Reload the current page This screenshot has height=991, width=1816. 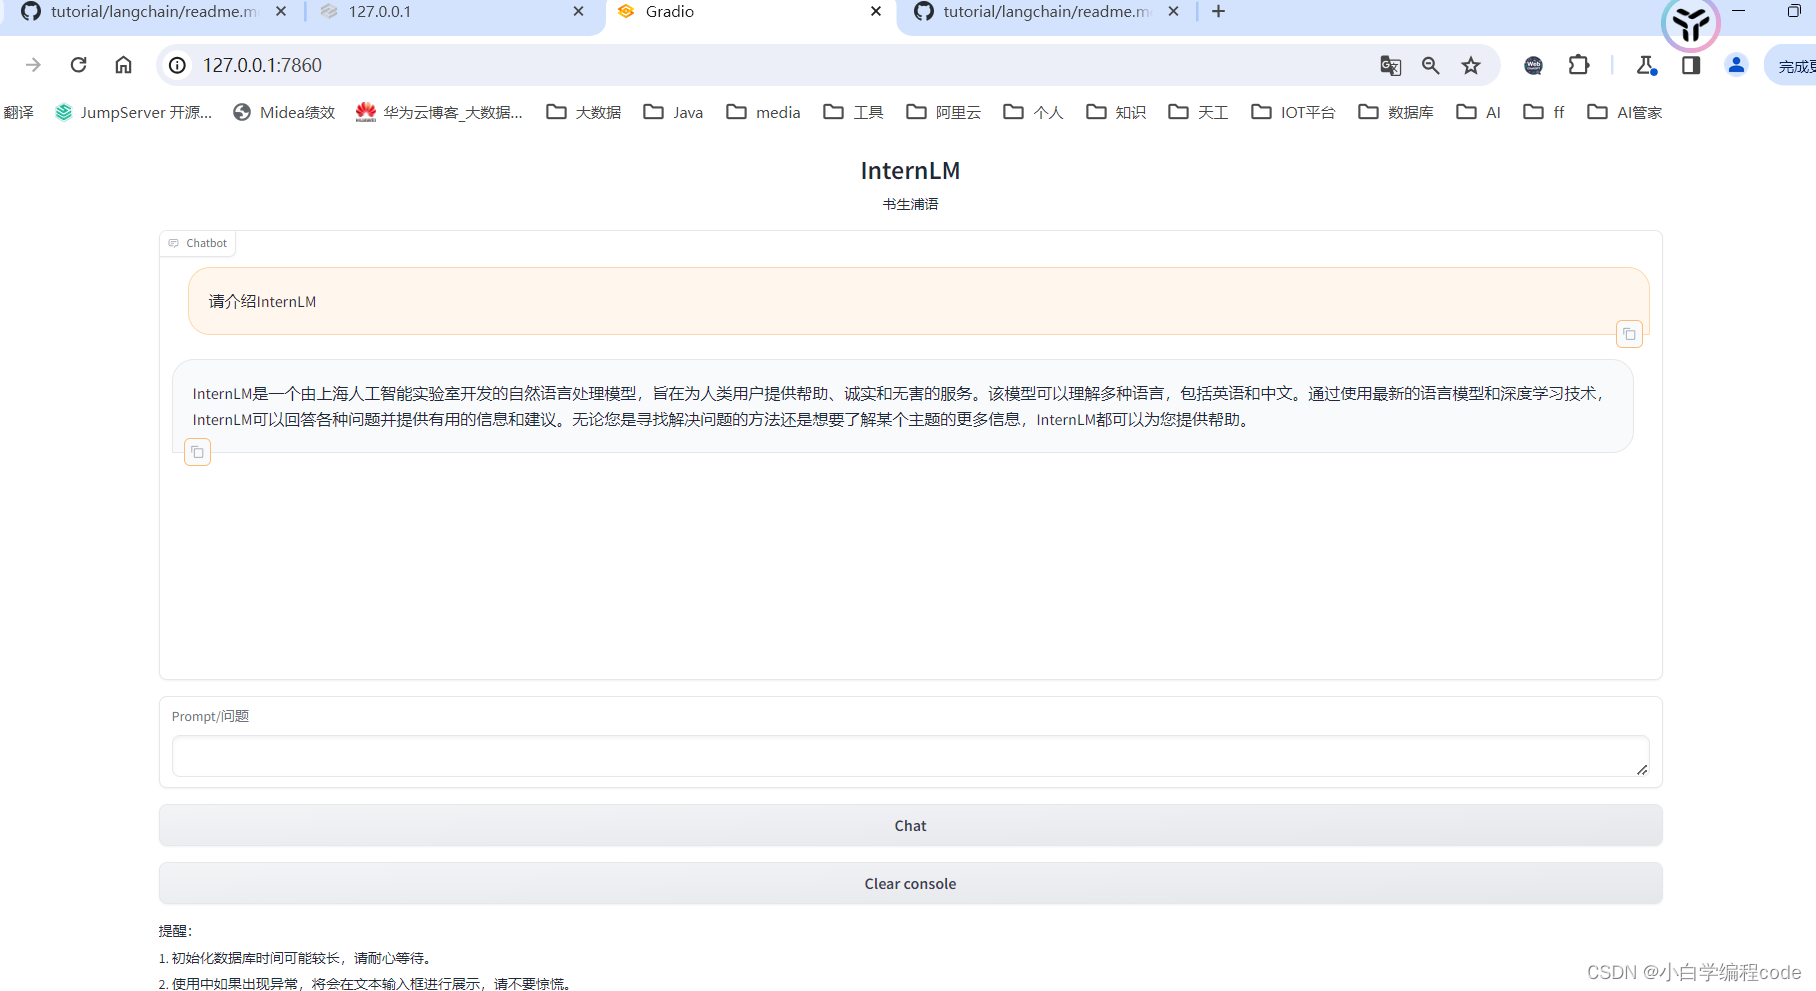point(79,65)
